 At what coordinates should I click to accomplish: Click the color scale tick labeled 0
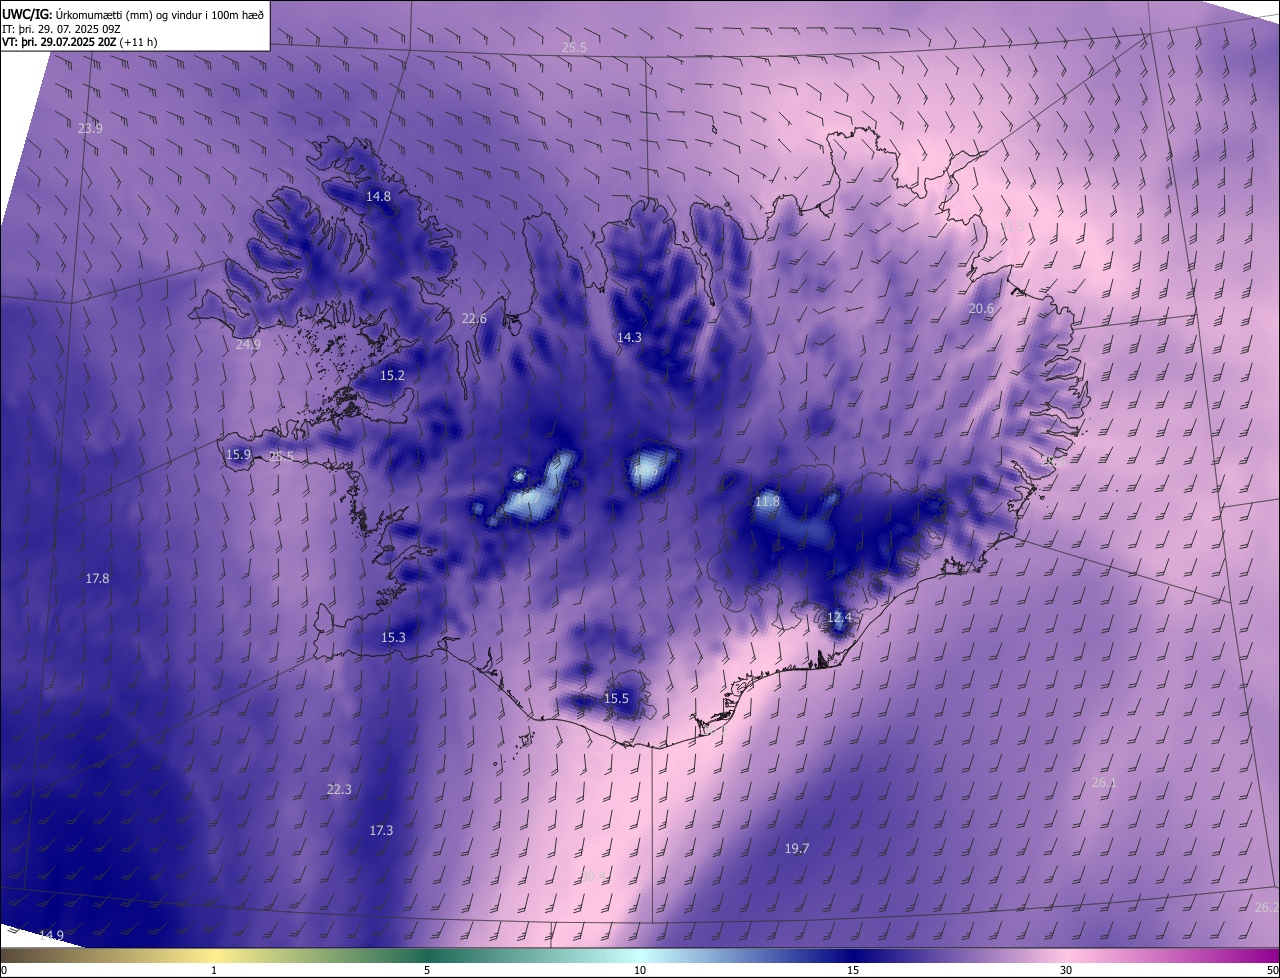[3, 970]
